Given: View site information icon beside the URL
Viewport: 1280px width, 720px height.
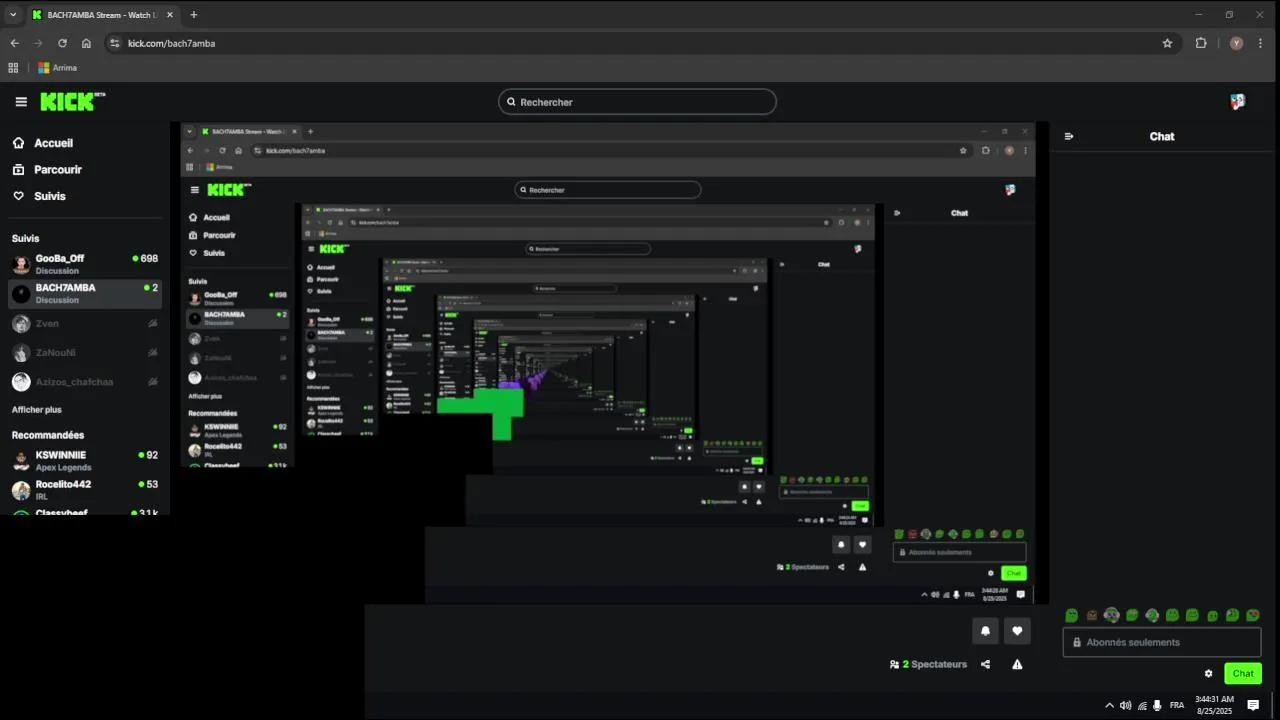Looking at the screenshot, I should pyautogui.click(x=115, y=43).
